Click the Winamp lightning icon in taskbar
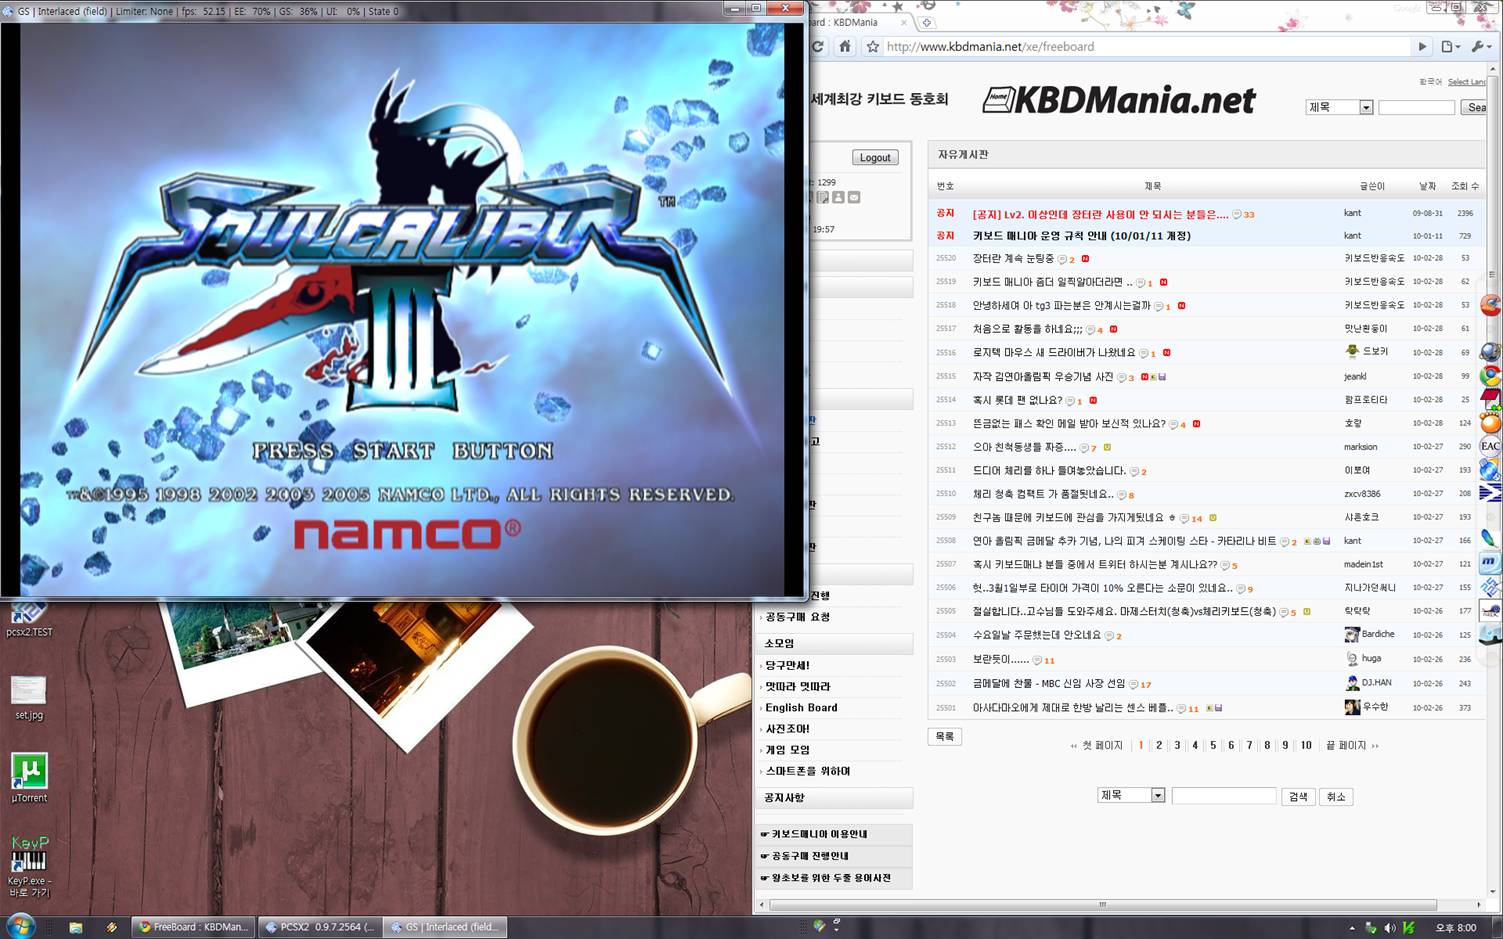1503x939 pixels. (111, 927)
